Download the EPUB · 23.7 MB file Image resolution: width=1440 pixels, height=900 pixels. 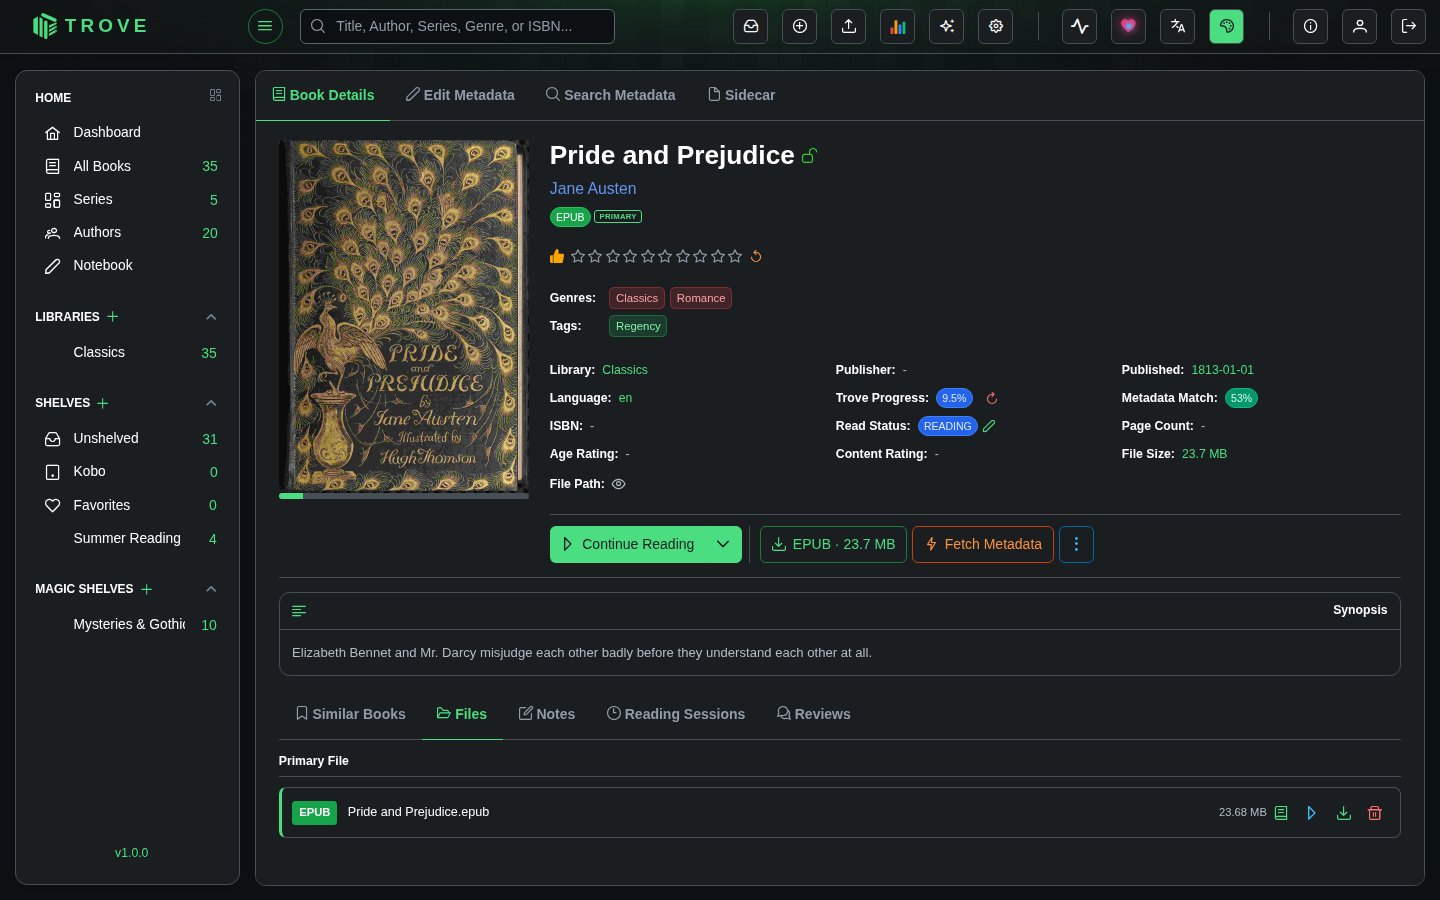point(834,544)
